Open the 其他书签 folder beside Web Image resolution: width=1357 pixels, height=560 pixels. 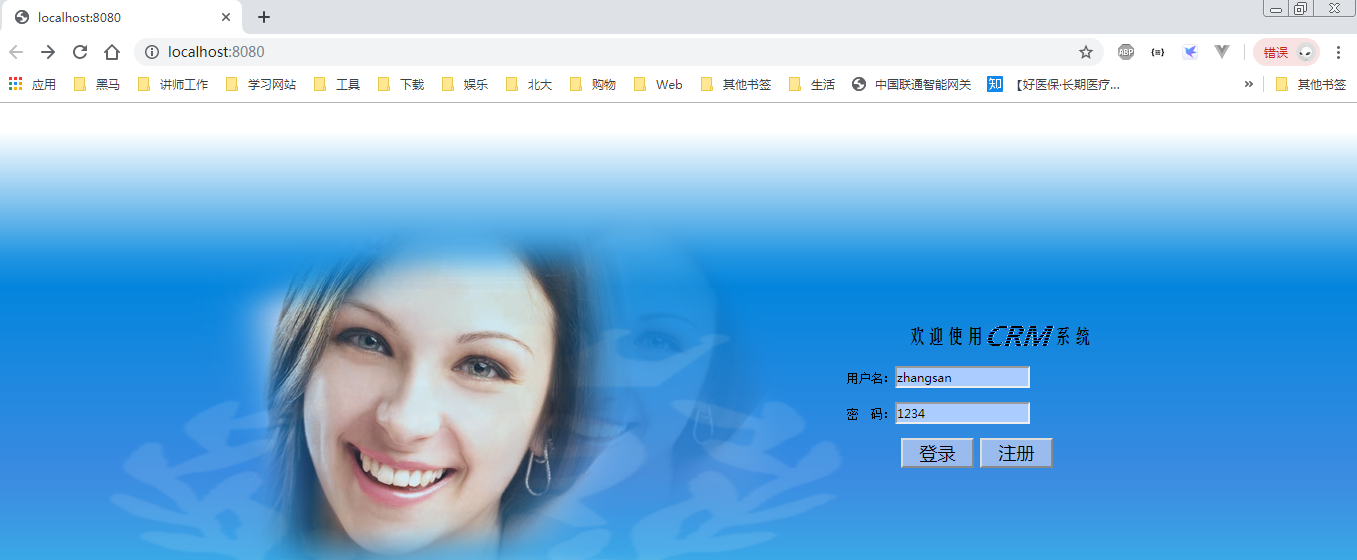[735, 85]
